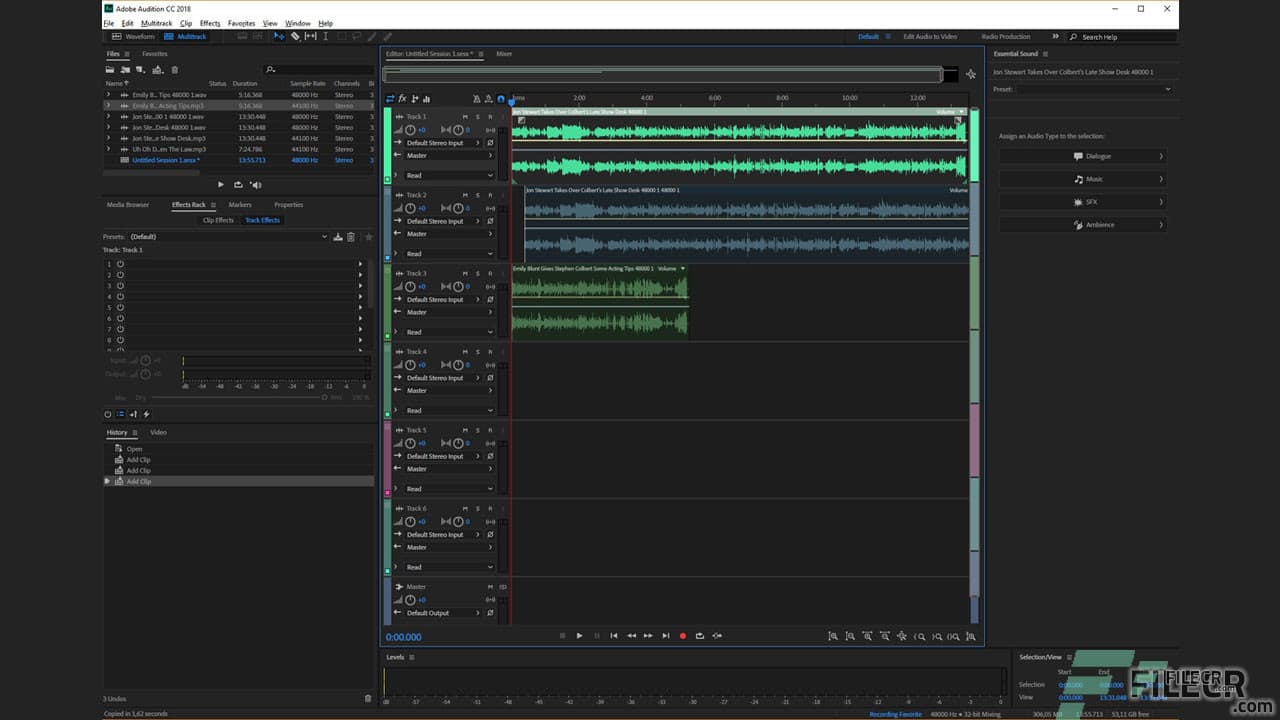1280x720 pixels.
Task: Enable Loop Playback in the transport bar
Action: [x=700, y=636]
